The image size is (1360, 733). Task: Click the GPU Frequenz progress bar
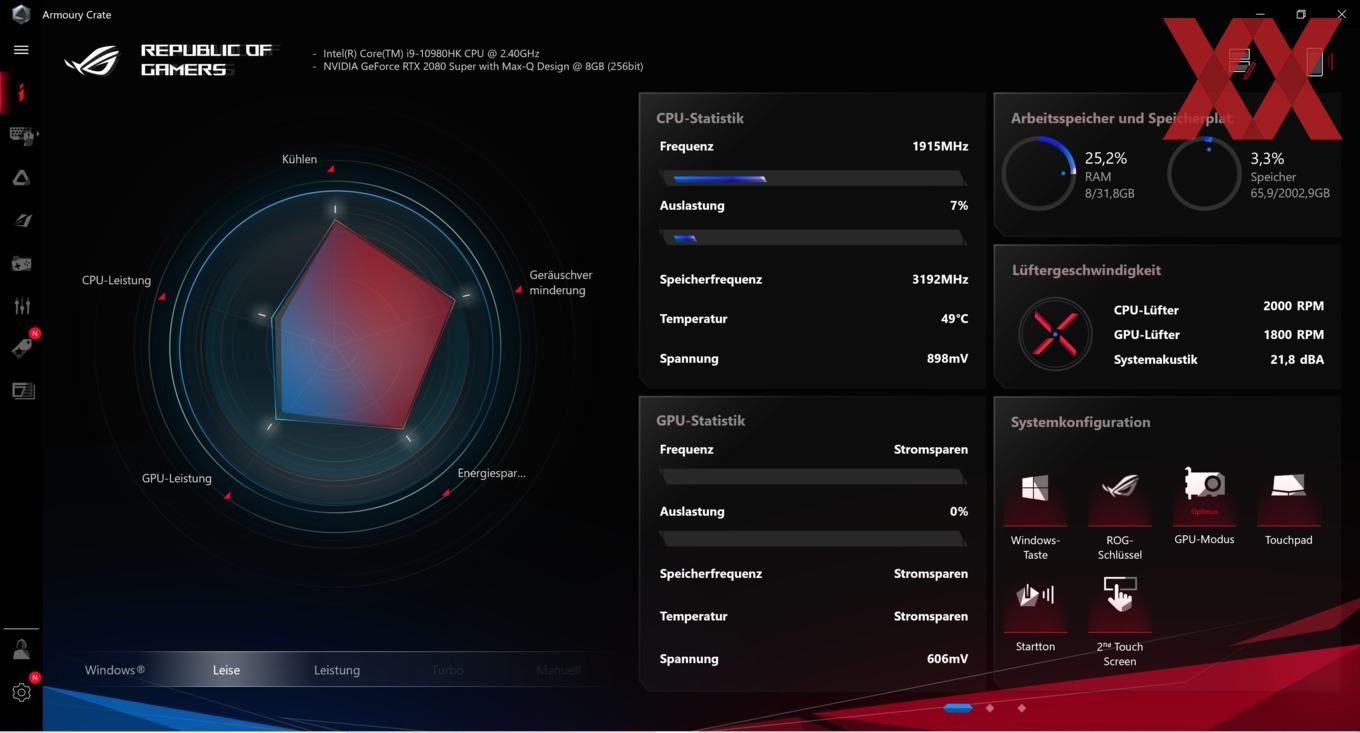[x=813, y=478]
